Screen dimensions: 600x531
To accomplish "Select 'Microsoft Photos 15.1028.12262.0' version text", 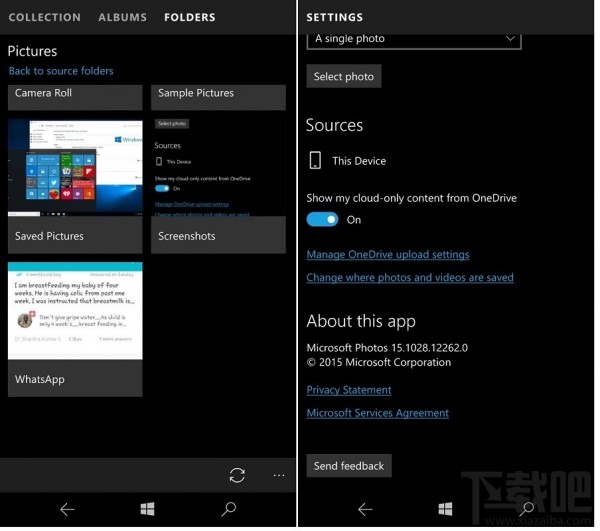I will coord(387,348).
